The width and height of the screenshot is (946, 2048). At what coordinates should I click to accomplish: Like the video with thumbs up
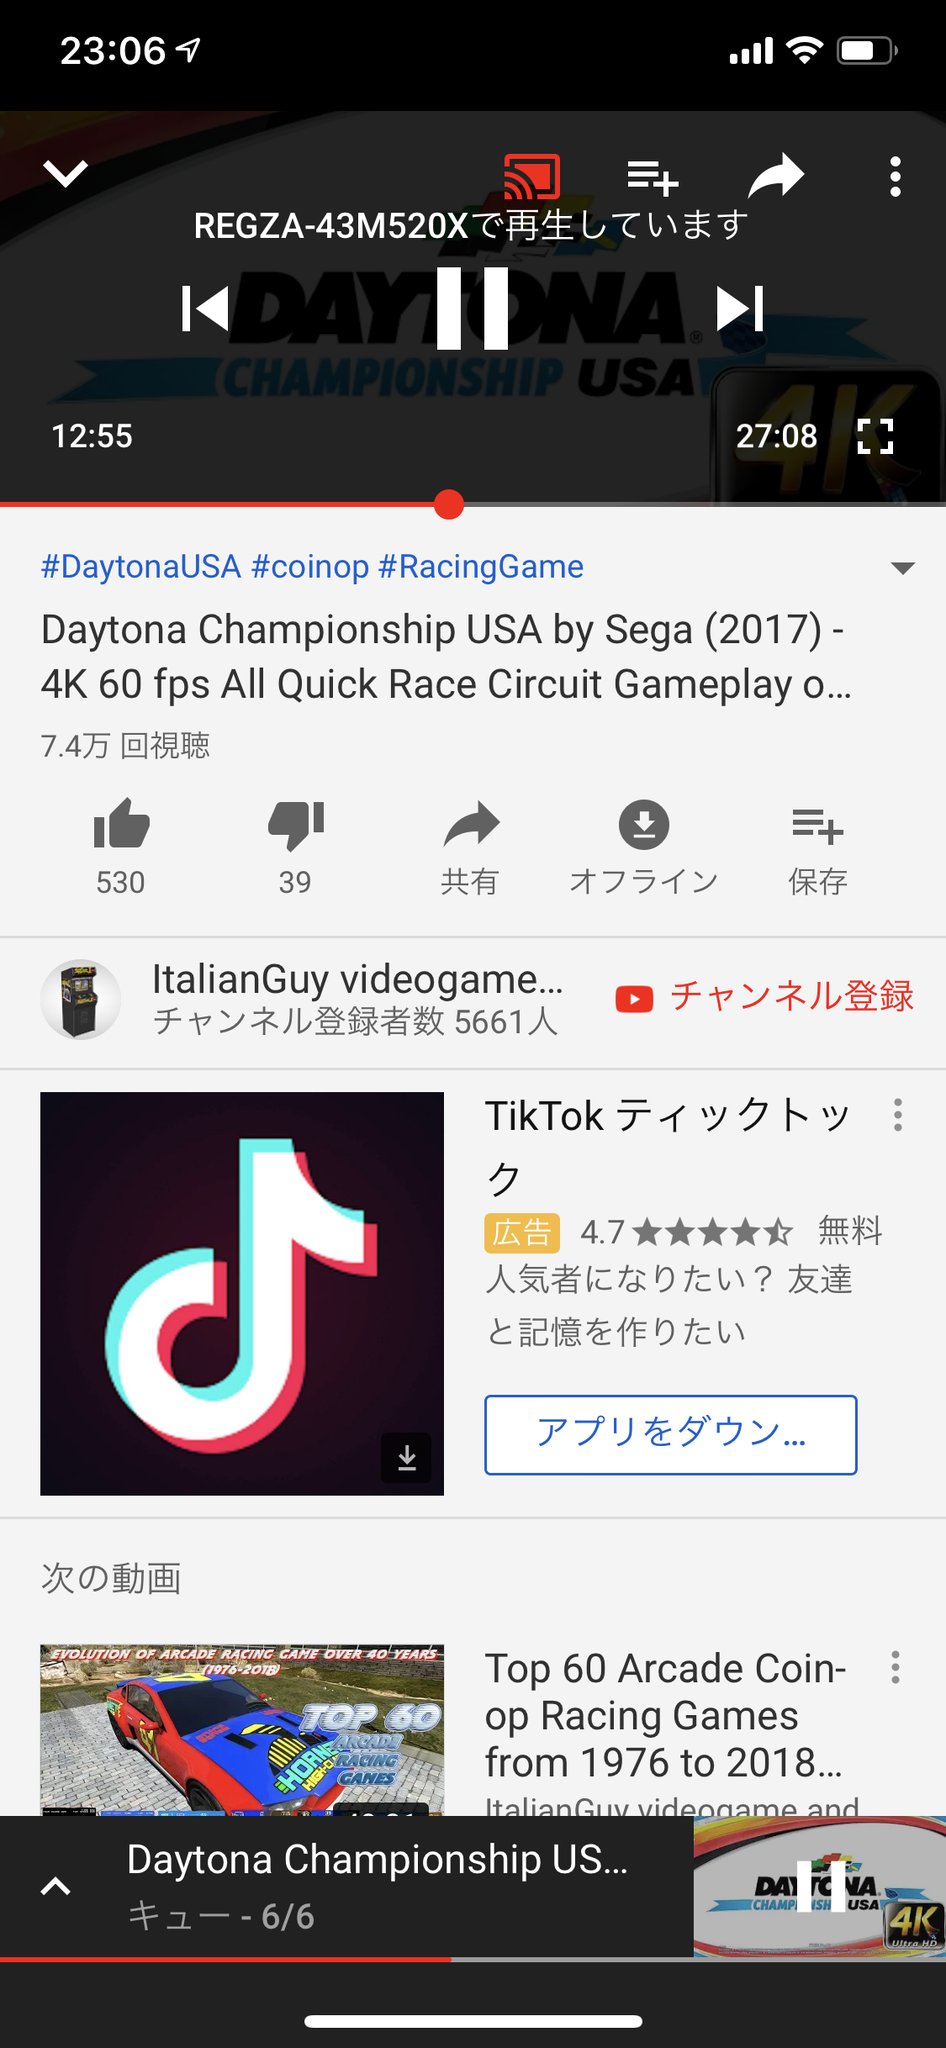[x=121, y=847]
